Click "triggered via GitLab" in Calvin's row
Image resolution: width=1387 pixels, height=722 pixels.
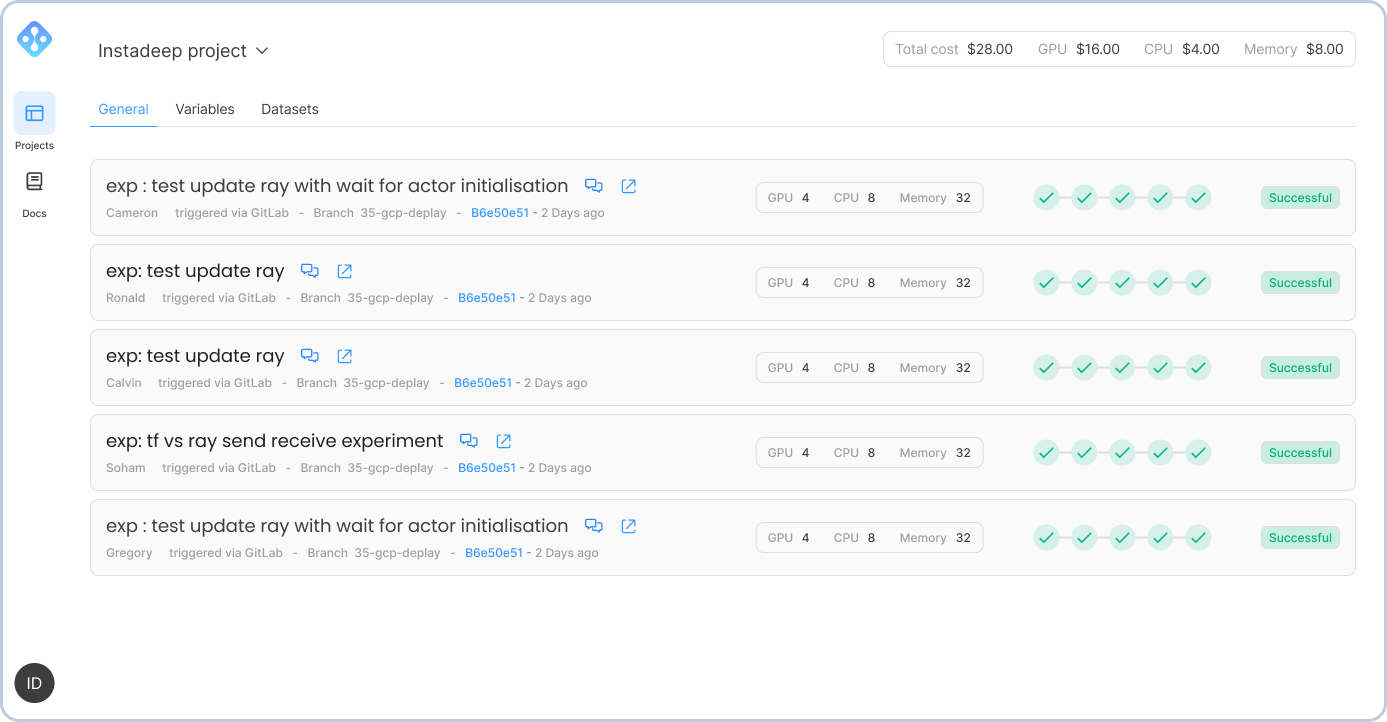point(215,383)
